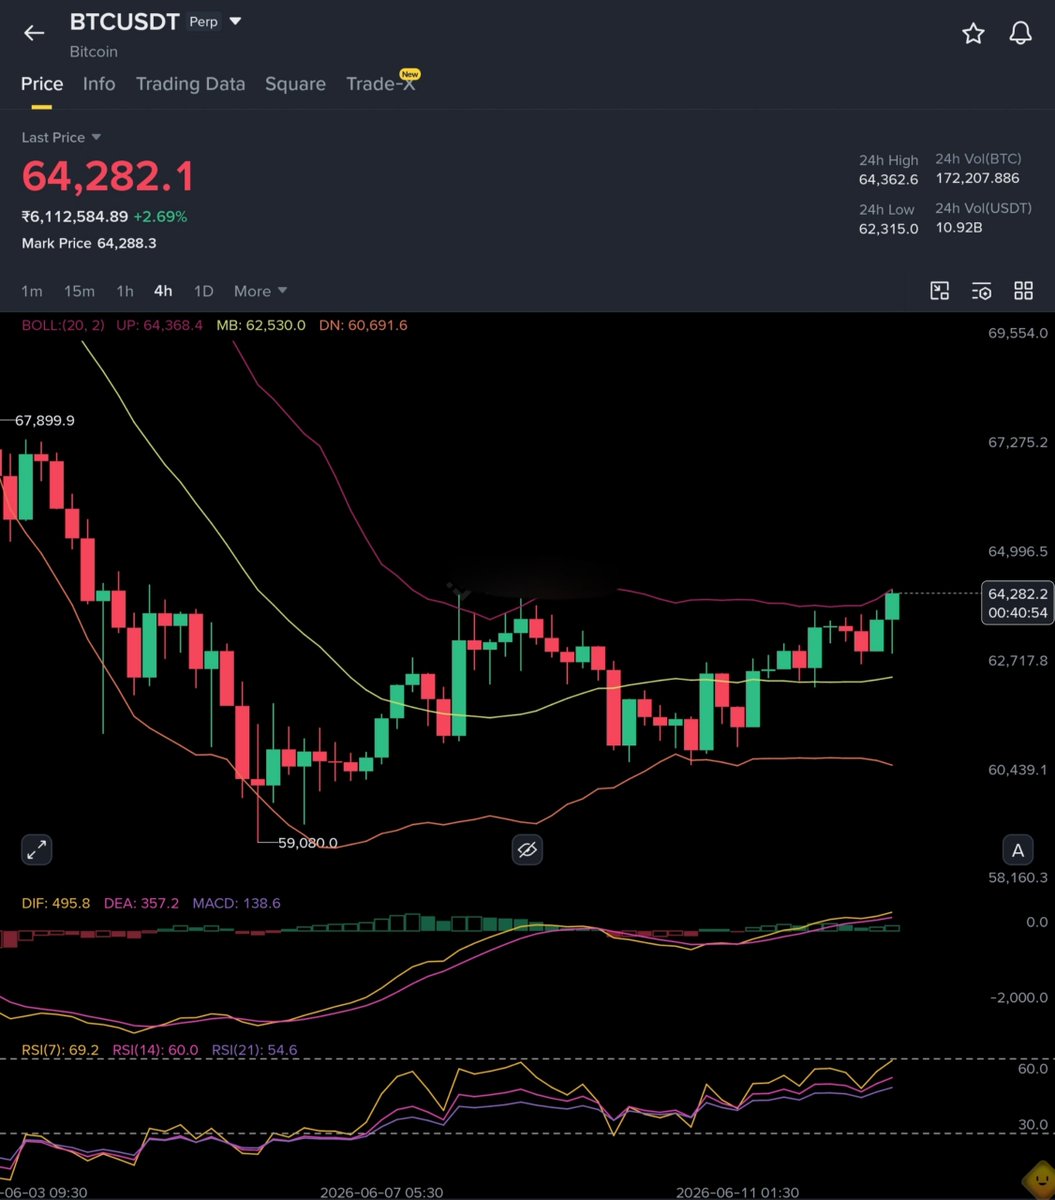
Task: Select the 1m timeframe
Action: click(x=32, y=291)
